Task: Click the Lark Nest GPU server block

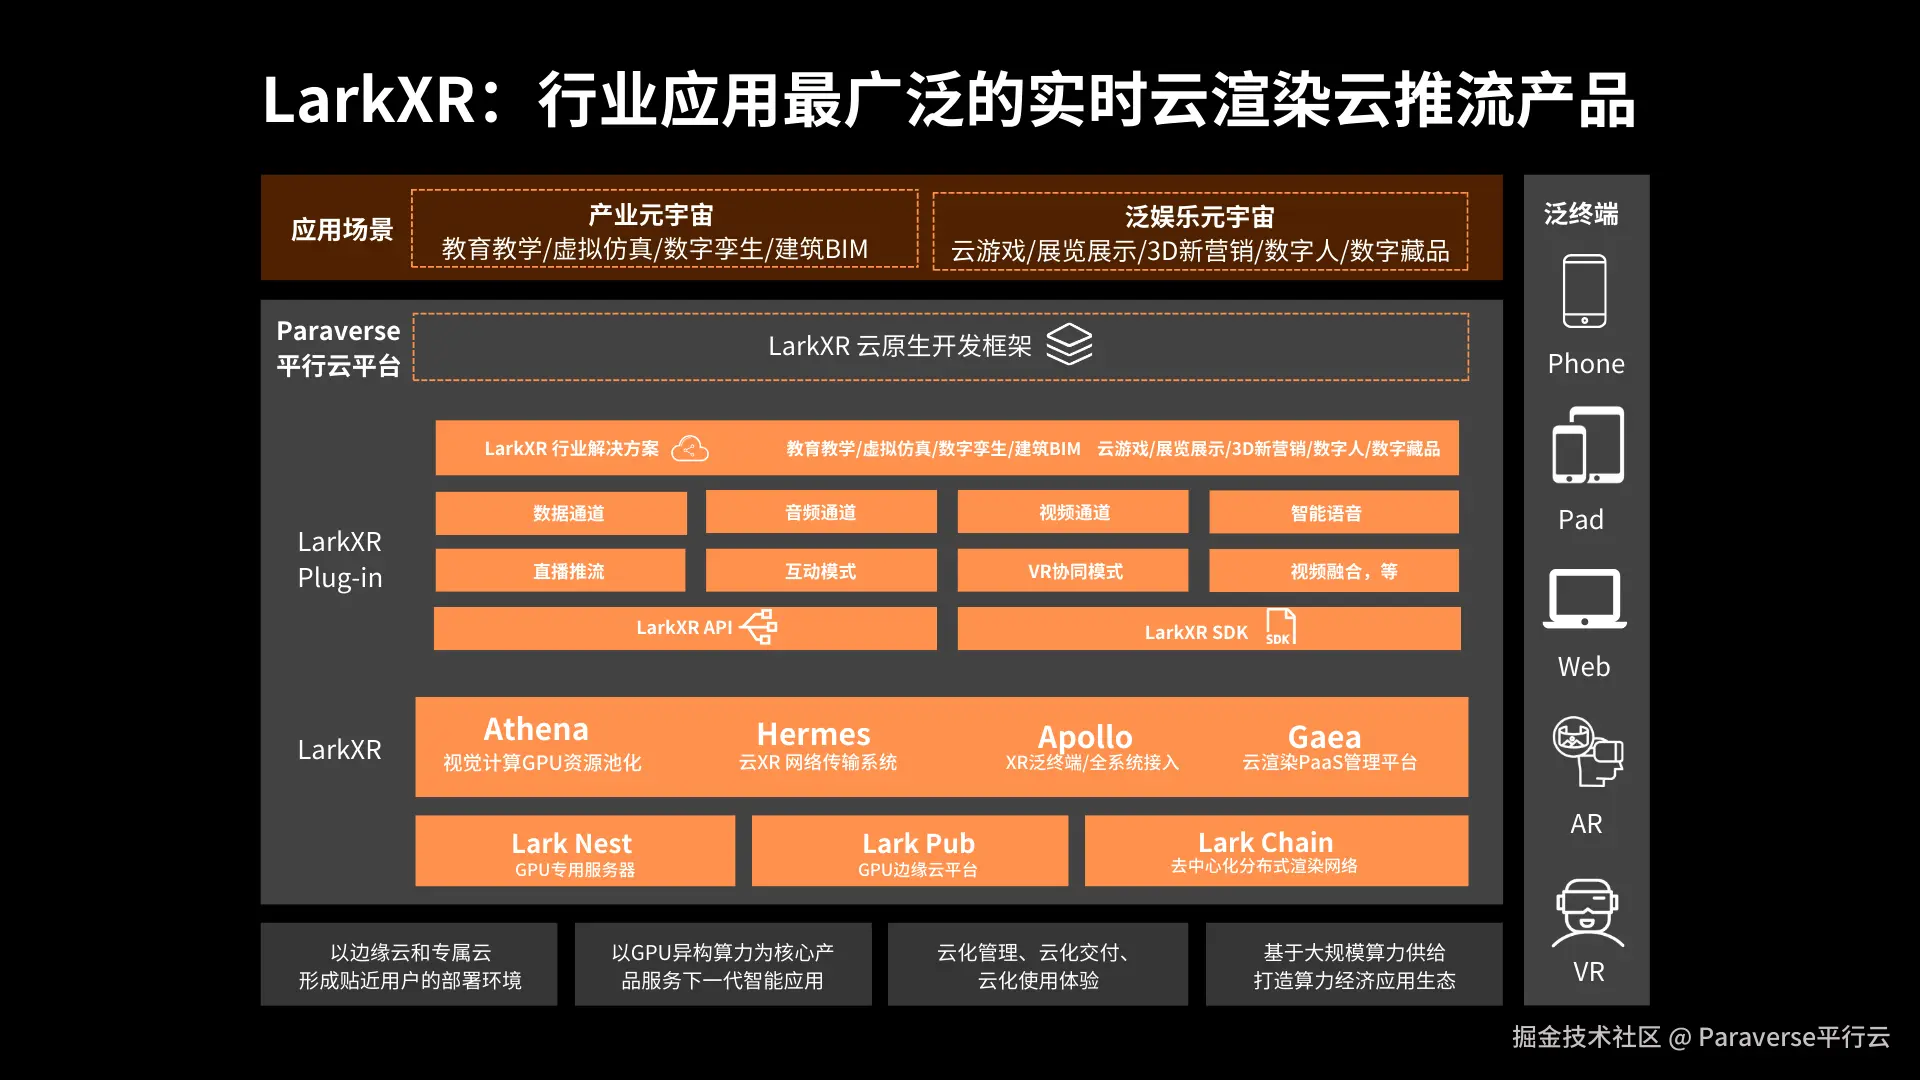Action: (x=574, y=852)
